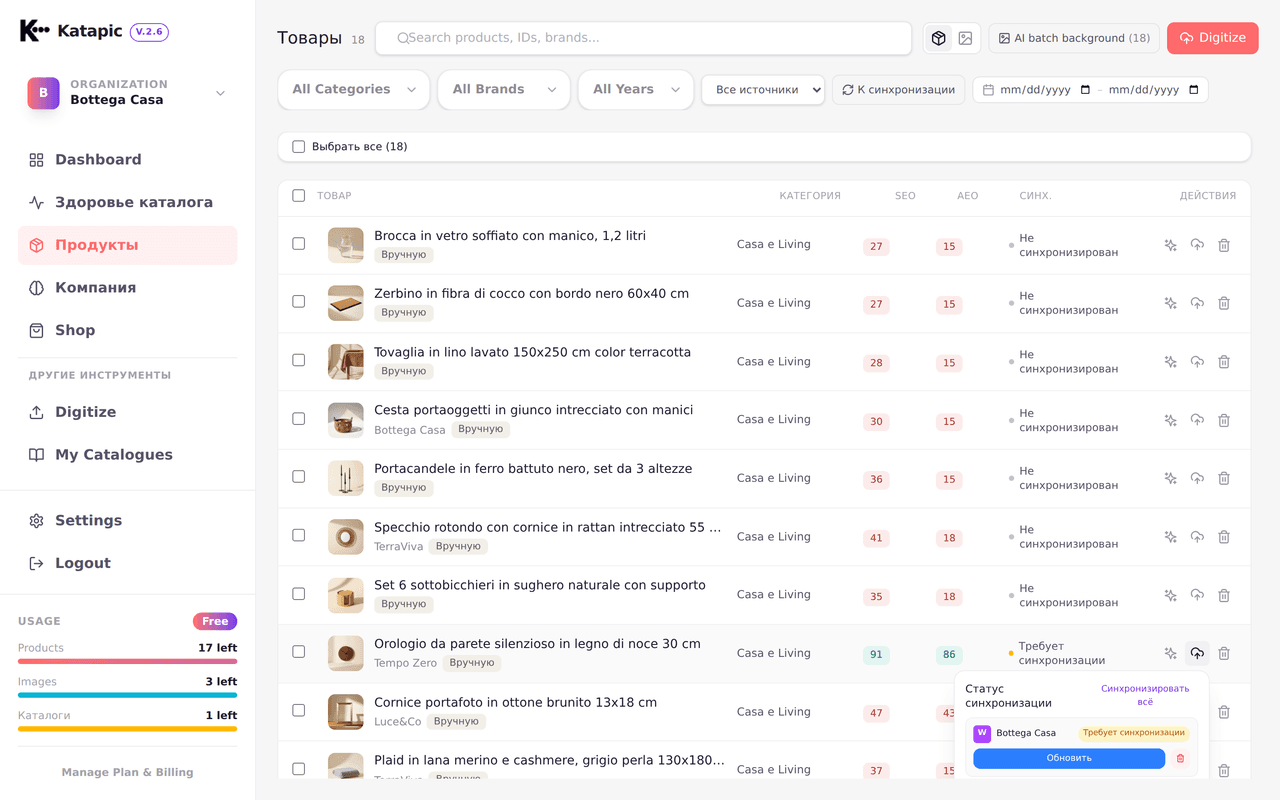Open the Все источники source selector

763,90
